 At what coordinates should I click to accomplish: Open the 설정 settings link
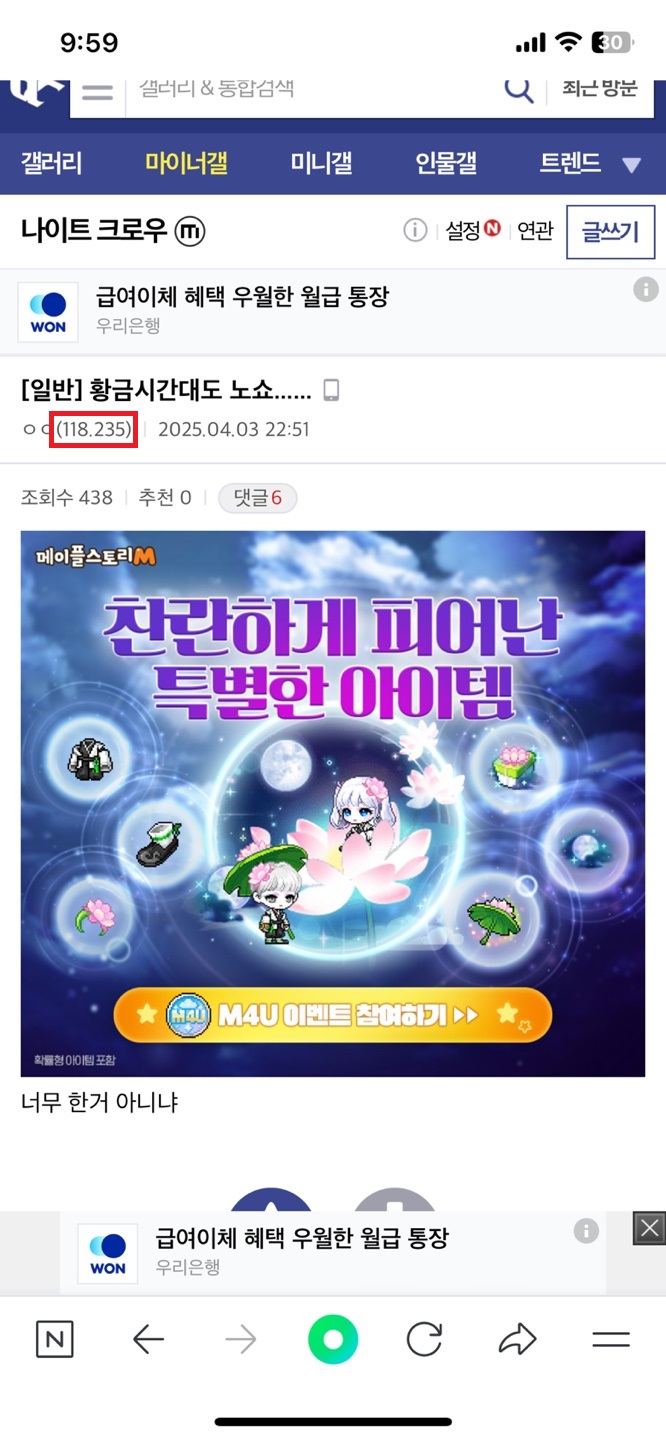(472, 231)
